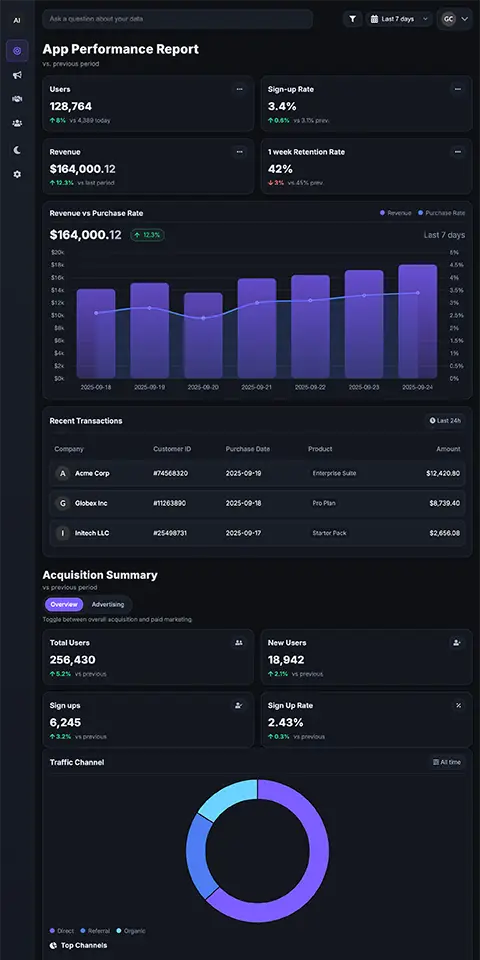
Task: Select the Overview tab
Action: tap(64, 604)
